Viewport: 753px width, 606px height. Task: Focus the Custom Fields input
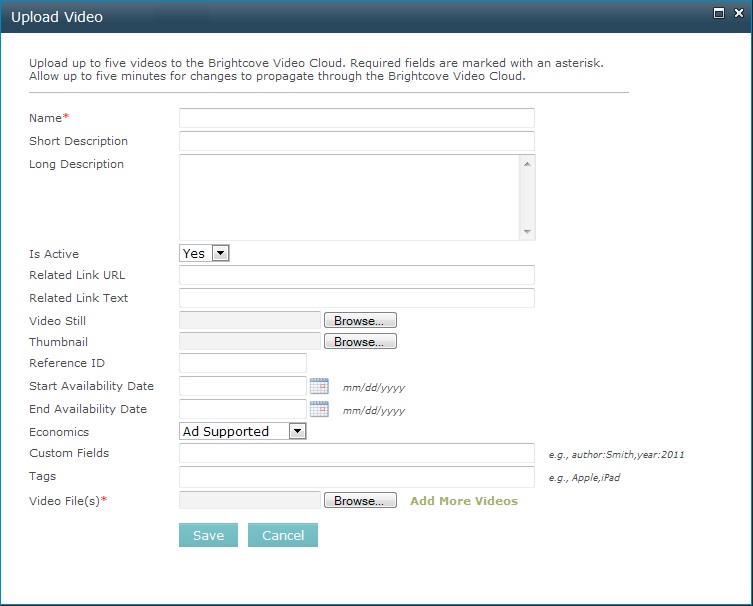357,453
